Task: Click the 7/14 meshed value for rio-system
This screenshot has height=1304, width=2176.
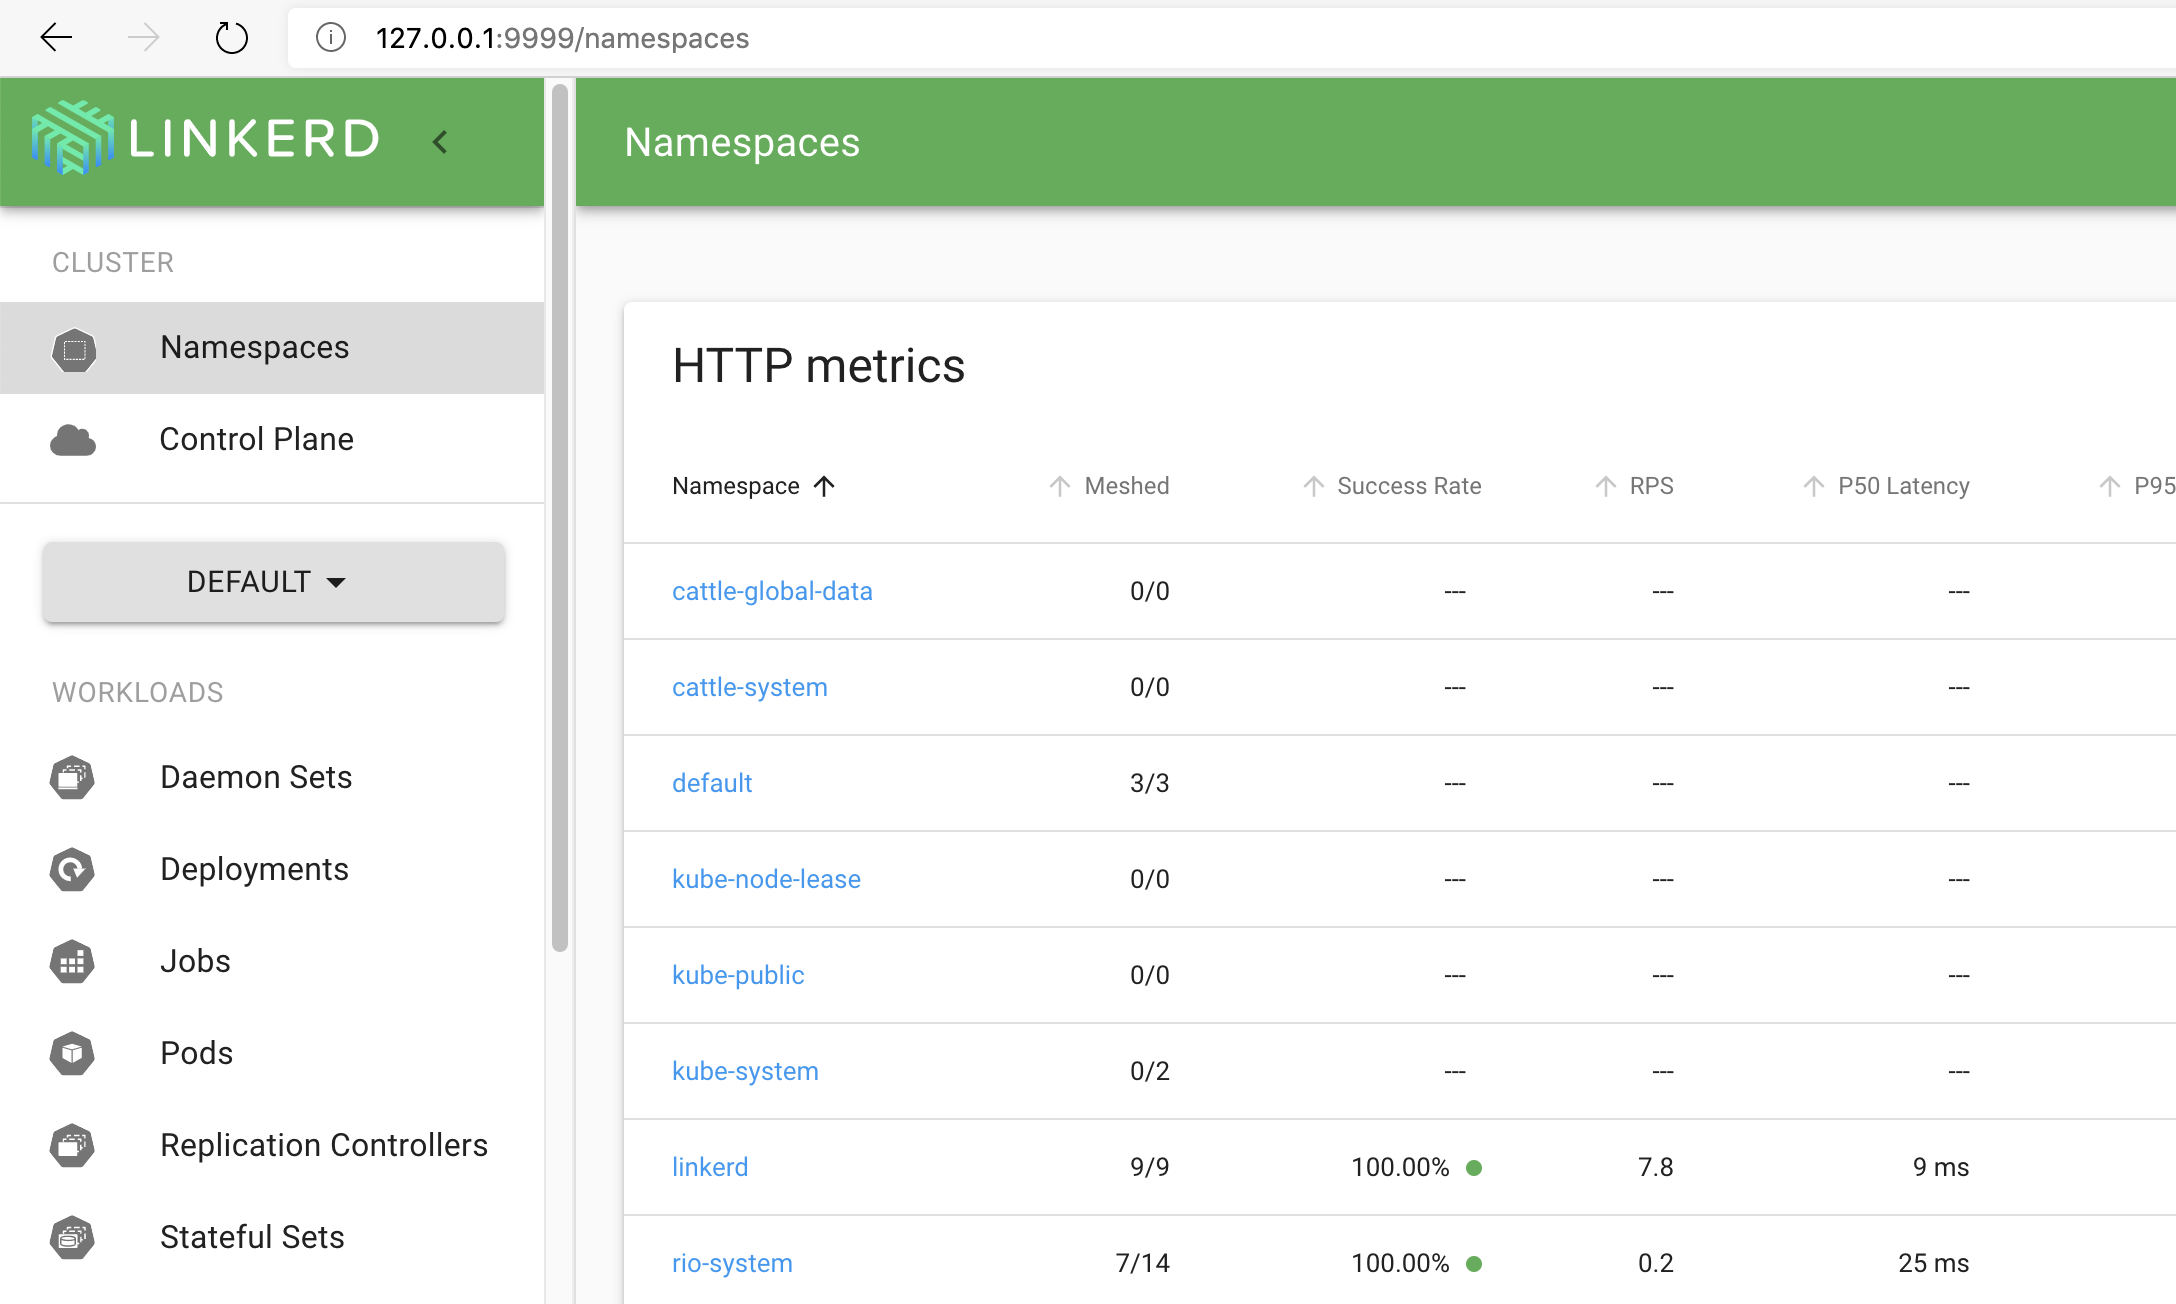Action: tap(1143, 1263)
